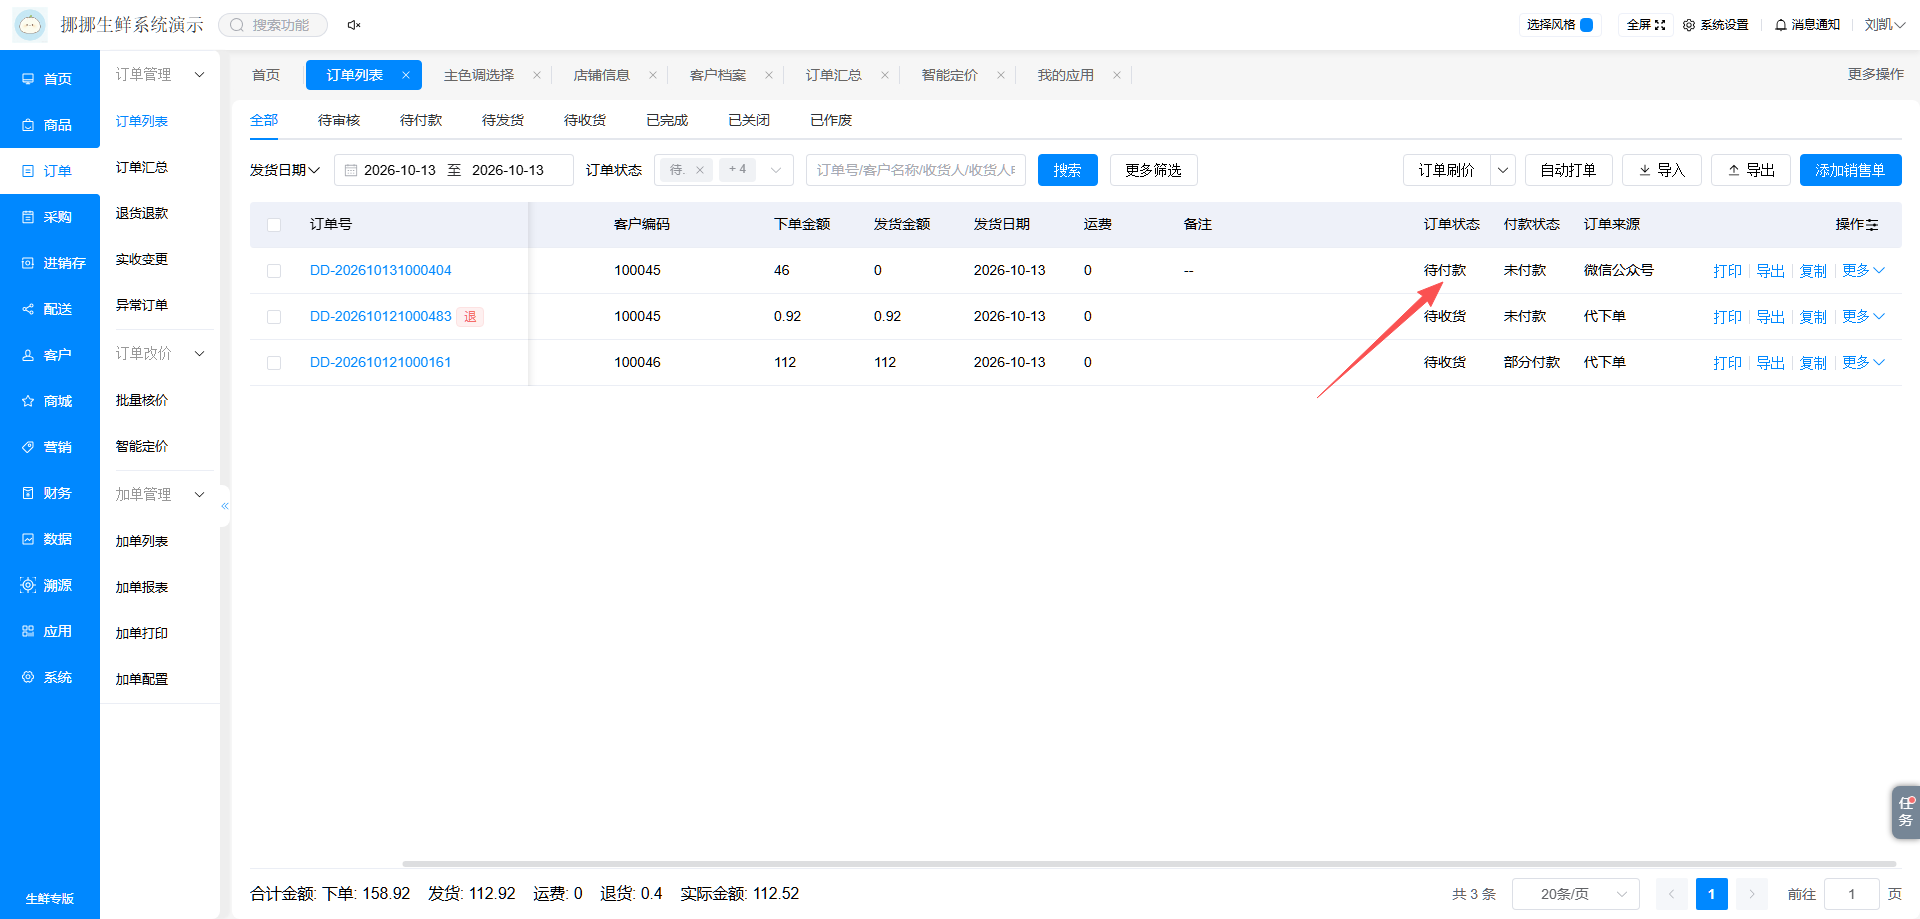
Task: Click the mute speaker icon in header
Action: (354, 25)
